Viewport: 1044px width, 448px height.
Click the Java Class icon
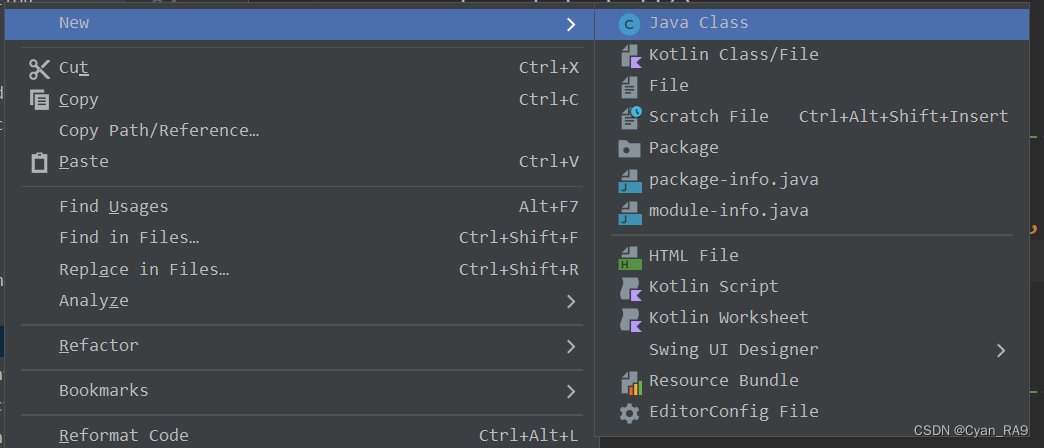coord(629,24)
